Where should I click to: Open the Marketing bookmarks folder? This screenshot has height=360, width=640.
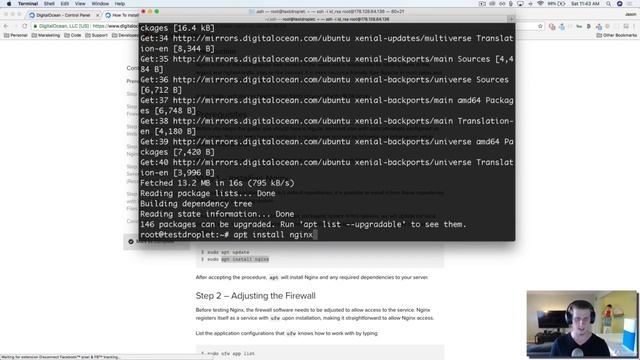(x=46, y=36)
